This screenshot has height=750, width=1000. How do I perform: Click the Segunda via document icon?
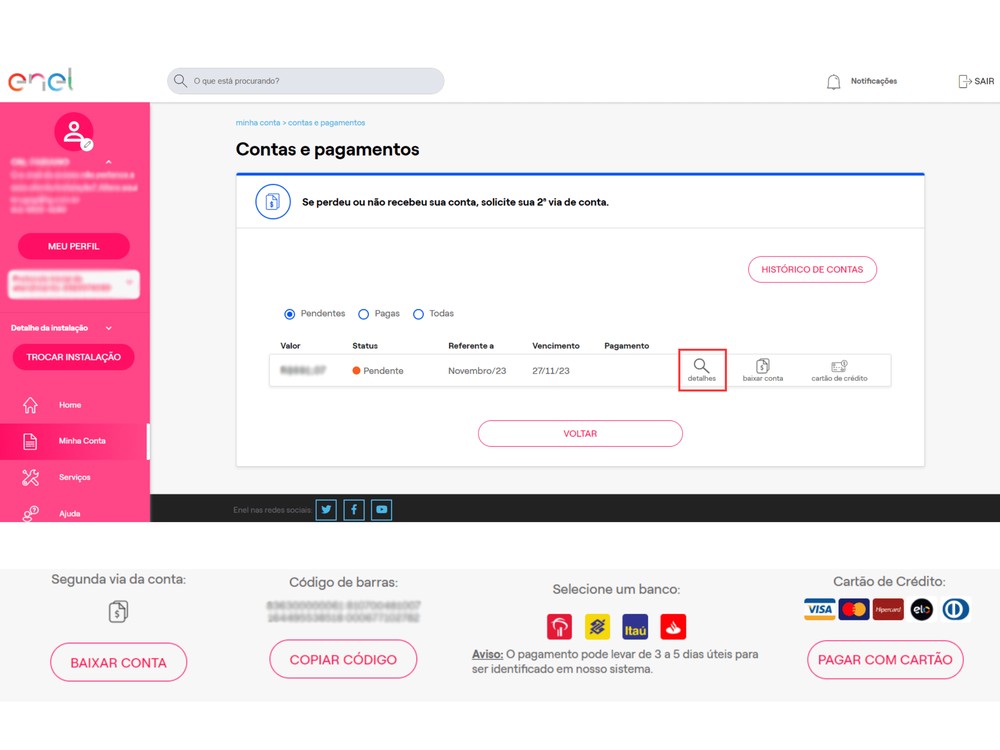coord(118,612)
